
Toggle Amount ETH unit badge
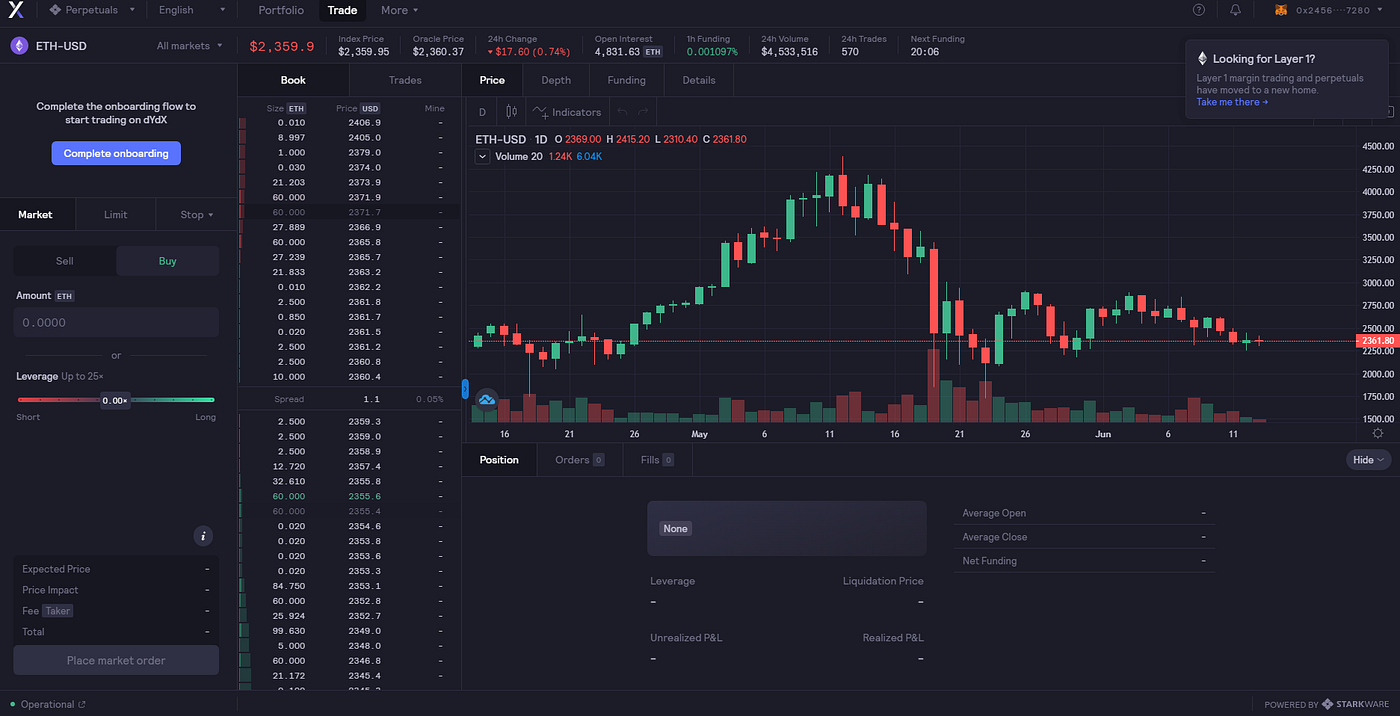pos(64,296)
